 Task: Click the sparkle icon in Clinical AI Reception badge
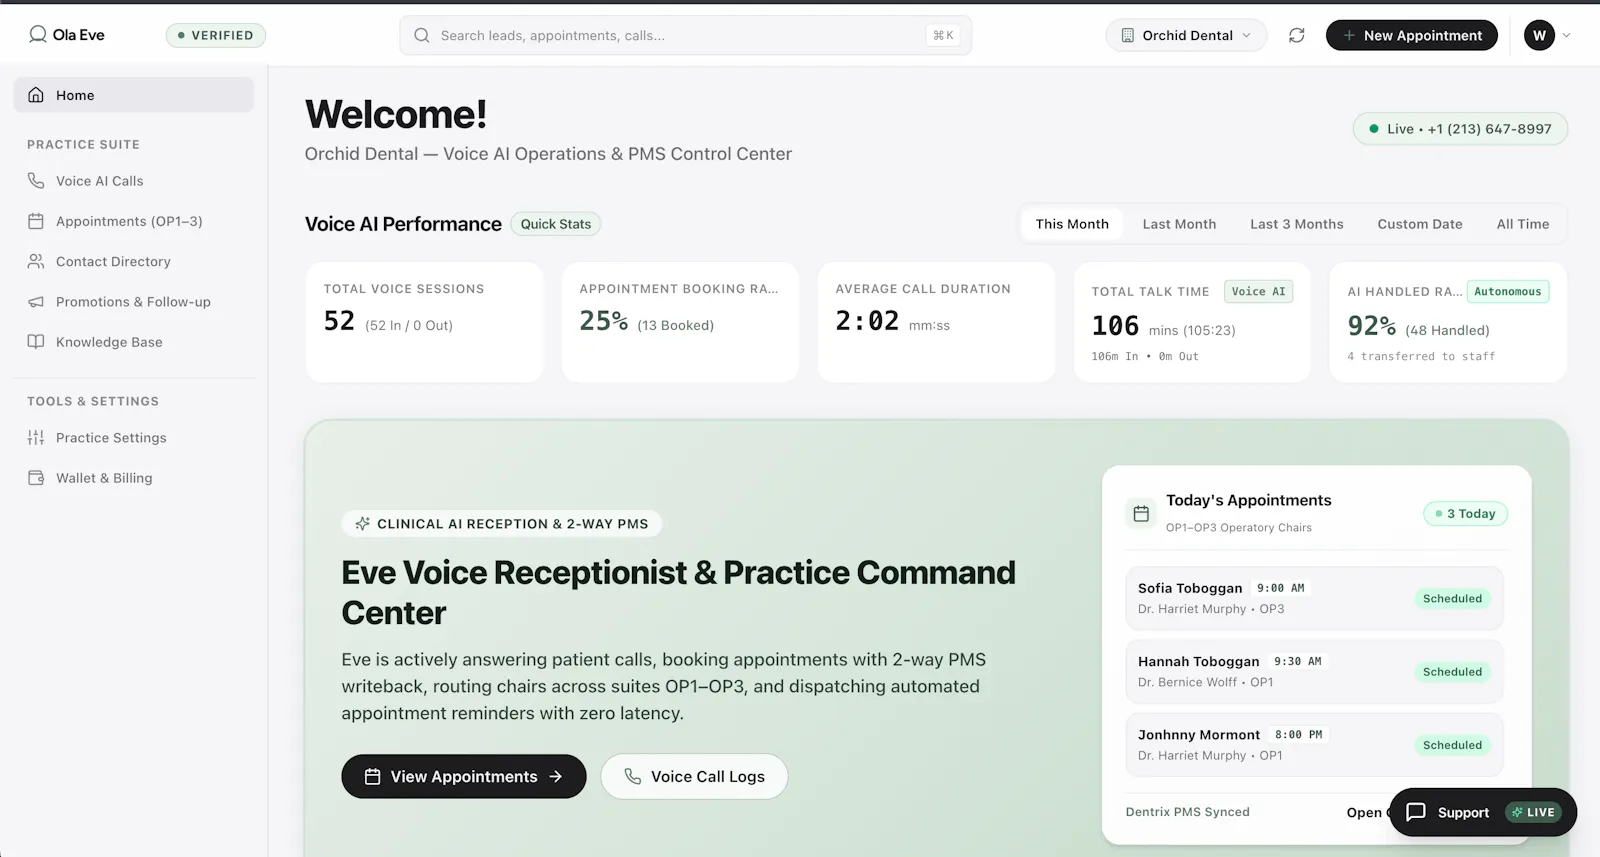(362, 524)
